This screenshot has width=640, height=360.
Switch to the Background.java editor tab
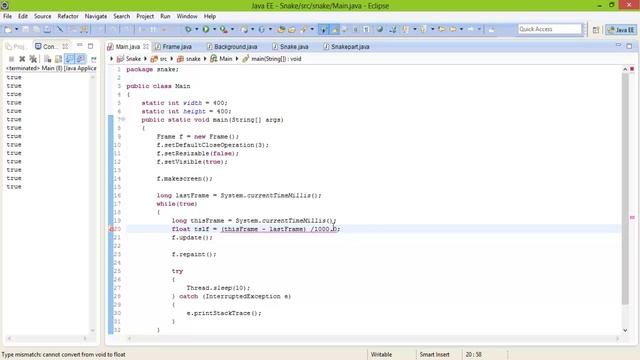(232, 47)
